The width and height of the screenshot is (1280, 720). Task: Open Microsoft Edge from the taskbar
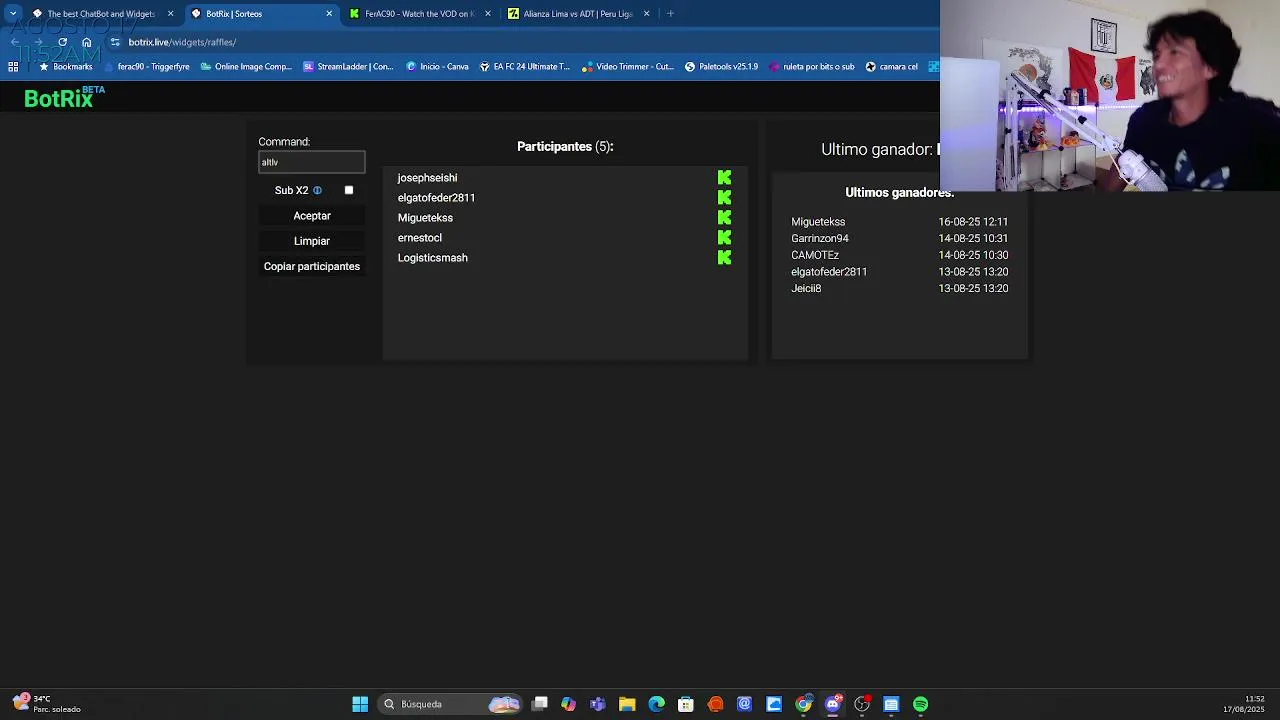[x=656, y=704]
